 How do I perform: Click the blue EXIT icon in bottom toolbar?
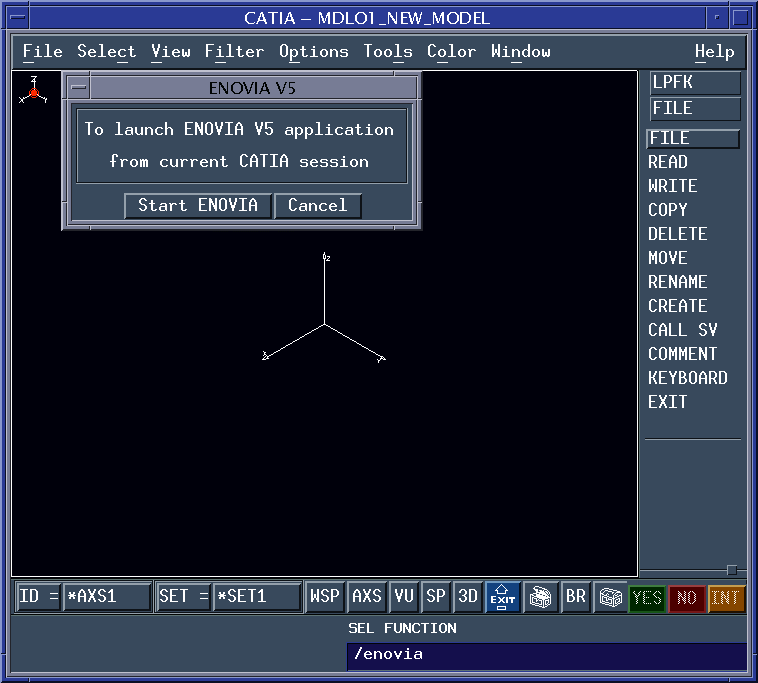pyautogui.click(x=502, y=597)
